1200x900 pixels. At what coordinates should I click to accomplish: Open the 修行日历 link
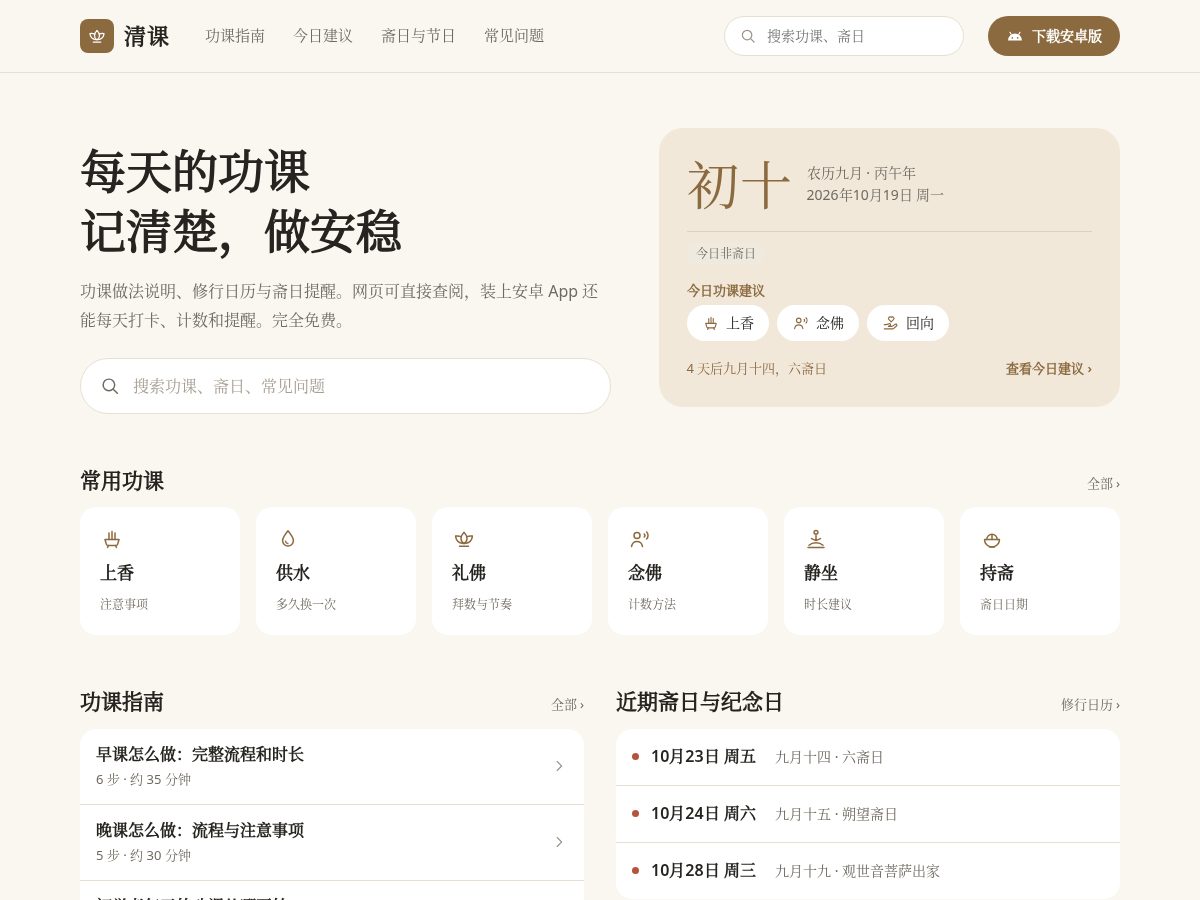point(1091,705)
